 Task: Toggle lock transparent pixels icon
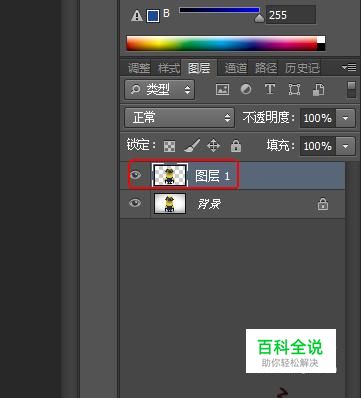pos(169,146)
